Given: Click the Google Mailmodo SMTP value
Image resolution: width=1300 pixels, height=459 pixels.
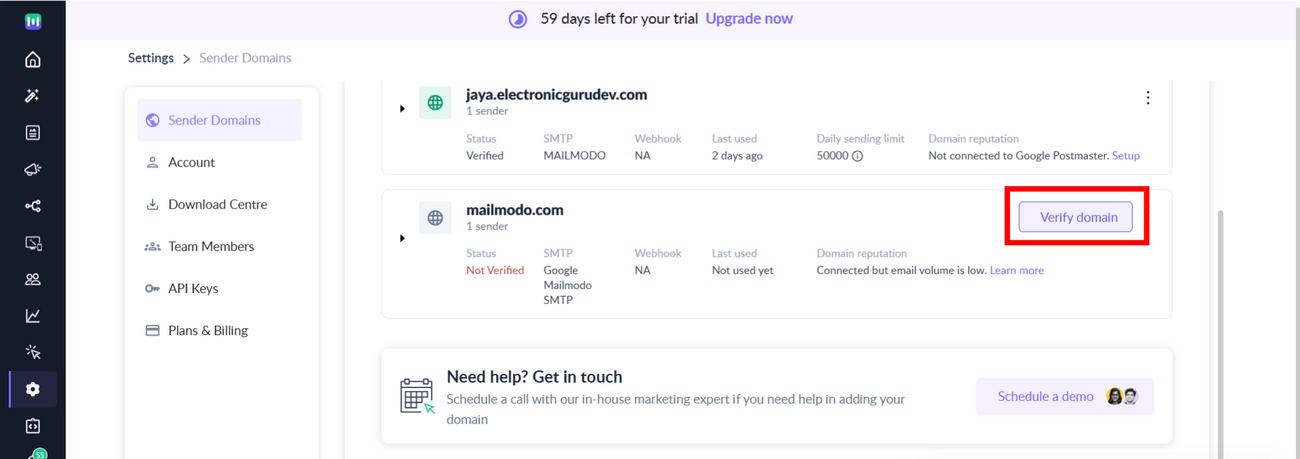Looking at the screenshot, I should 568,285.
